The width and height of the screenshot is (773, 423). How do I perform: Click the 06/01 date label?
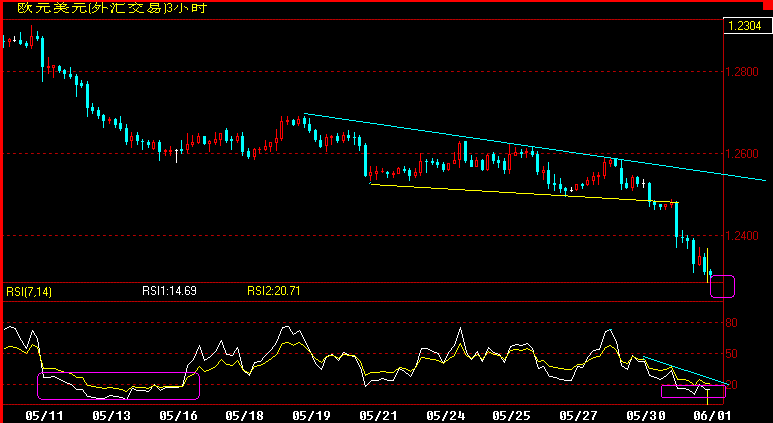tap(712, 416)
